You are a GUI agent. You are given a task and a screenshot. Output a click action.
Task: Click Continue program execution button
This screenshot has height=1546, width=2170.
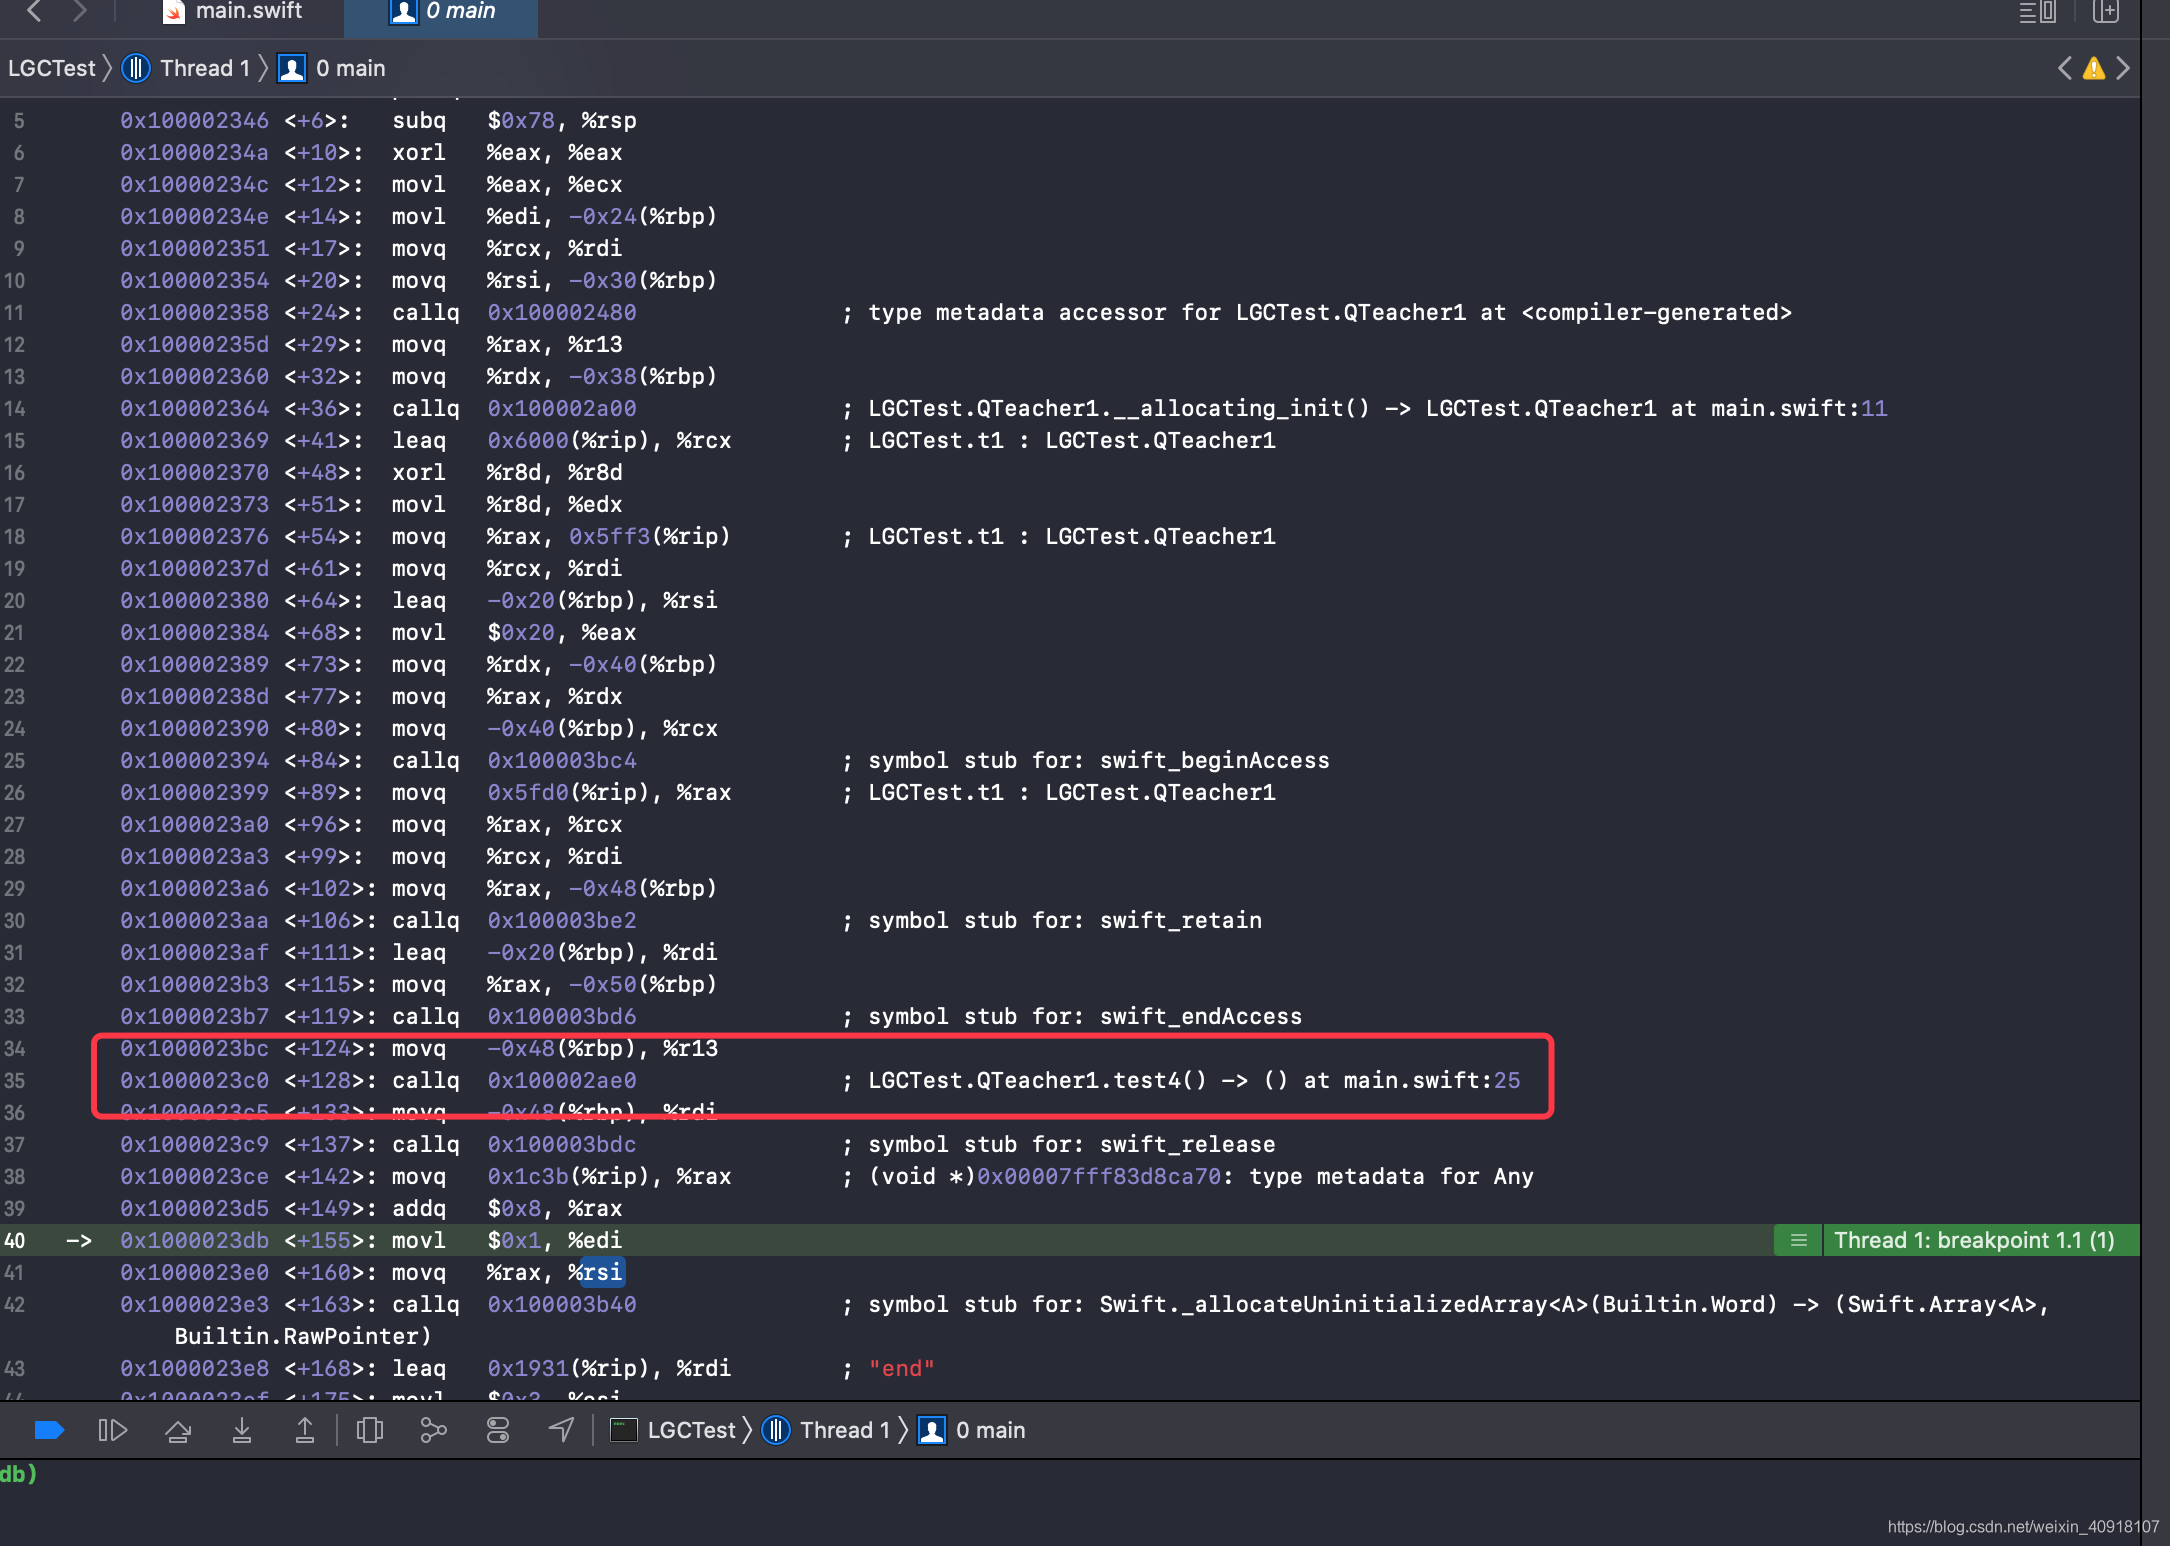point(112,1431)
